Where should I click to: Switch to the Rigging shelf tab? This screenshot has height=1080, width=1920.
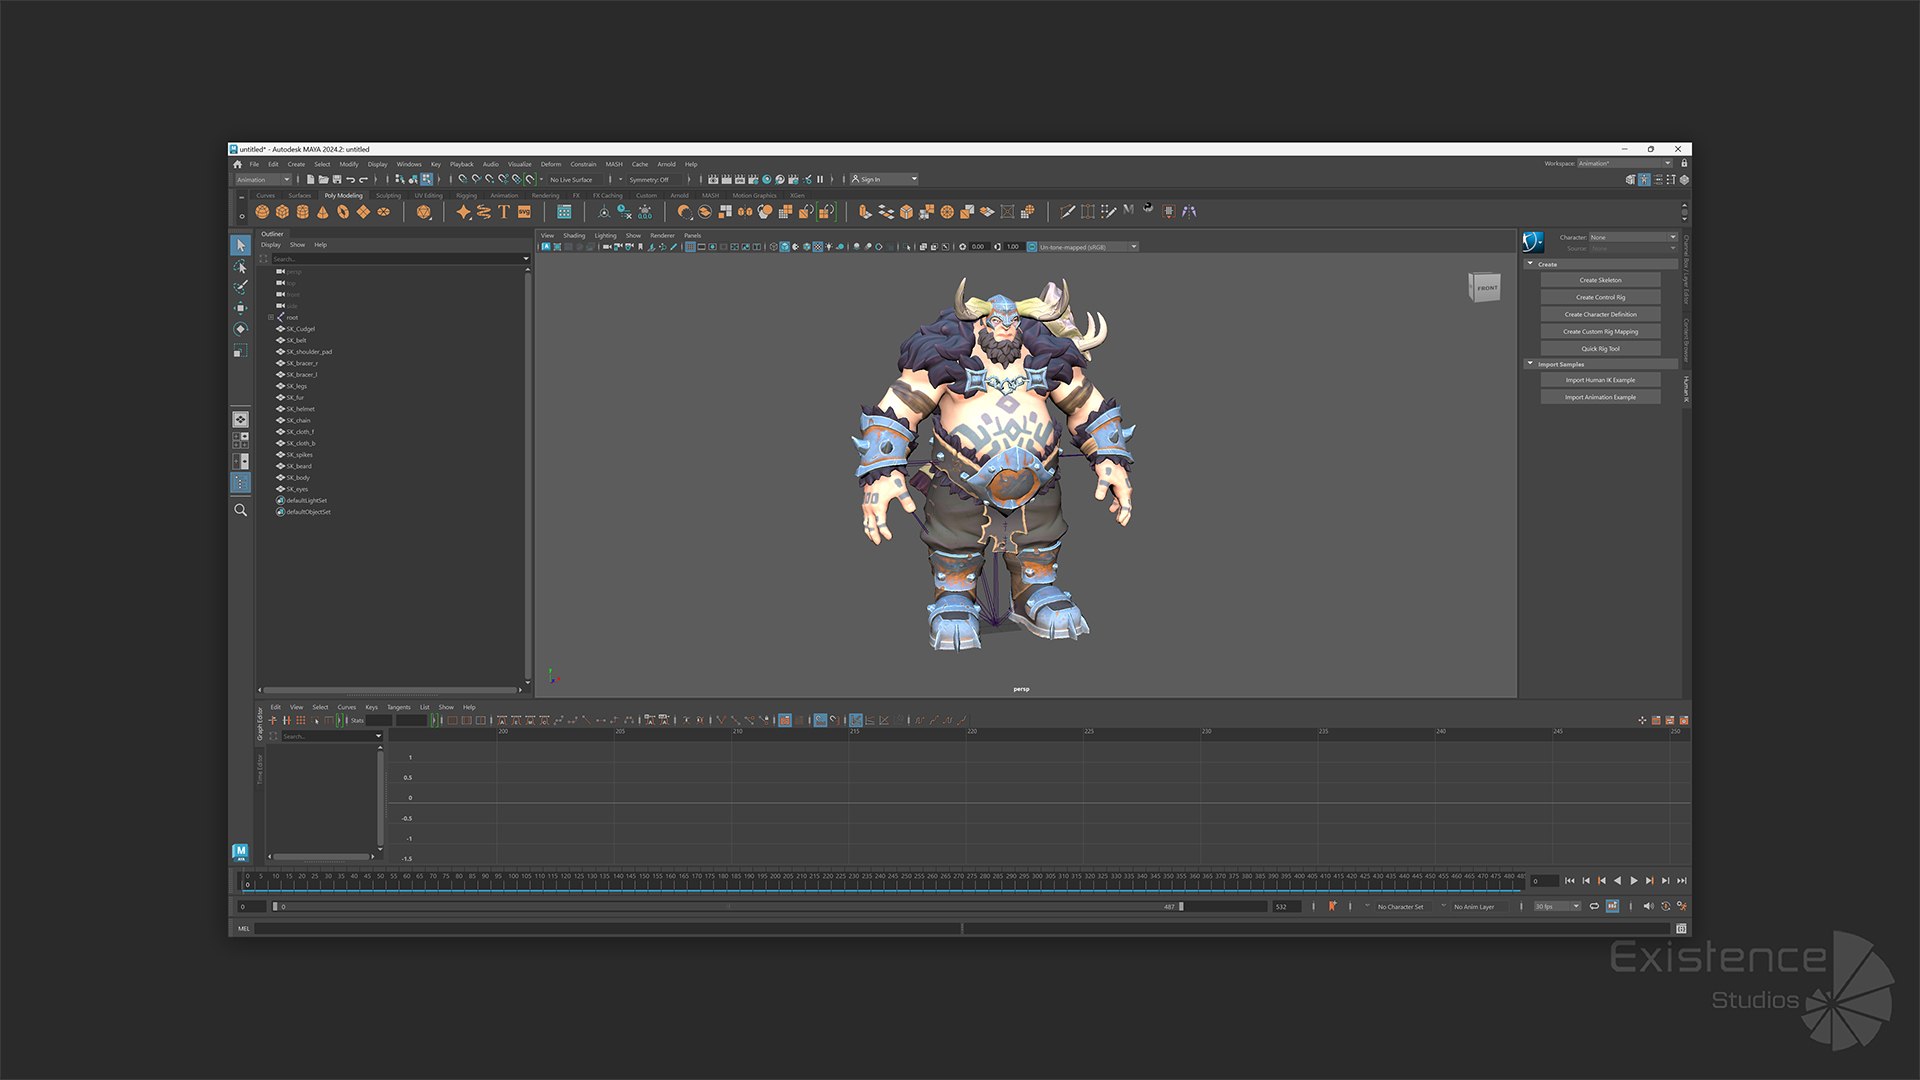point(467,196)
